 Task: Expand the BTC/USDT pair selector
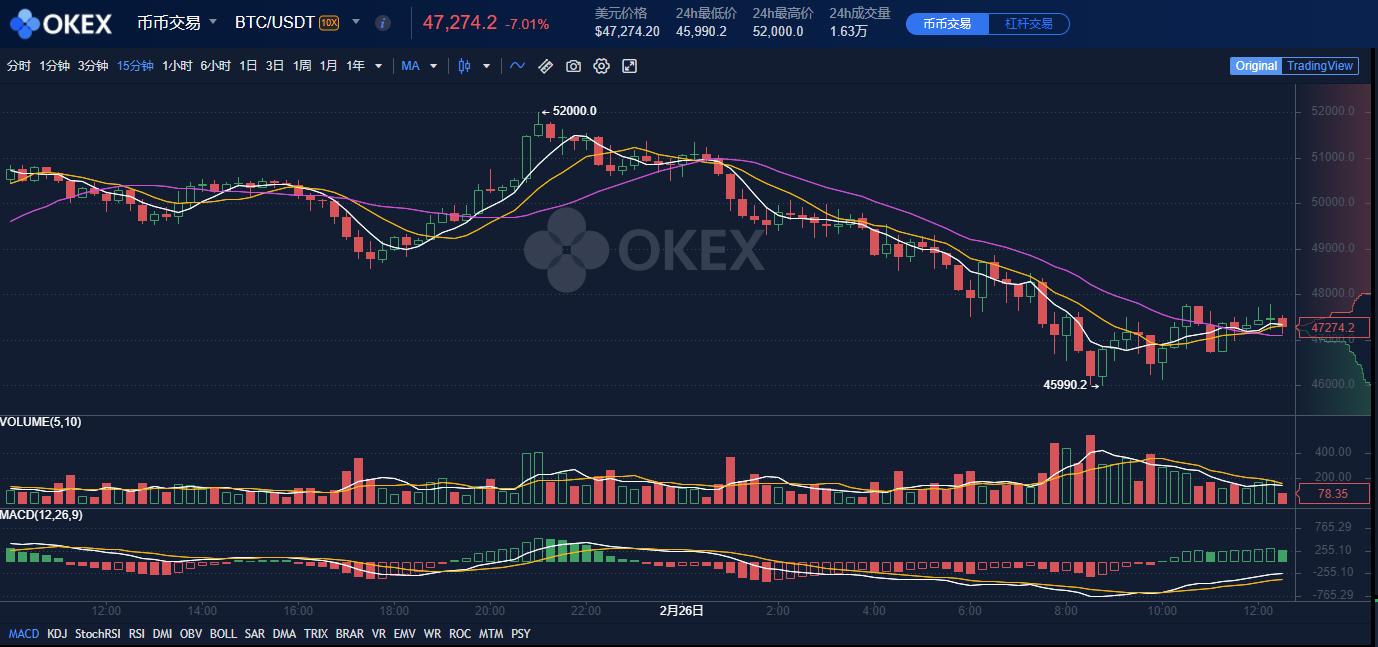pyautogui.click(x=355, y=22)
